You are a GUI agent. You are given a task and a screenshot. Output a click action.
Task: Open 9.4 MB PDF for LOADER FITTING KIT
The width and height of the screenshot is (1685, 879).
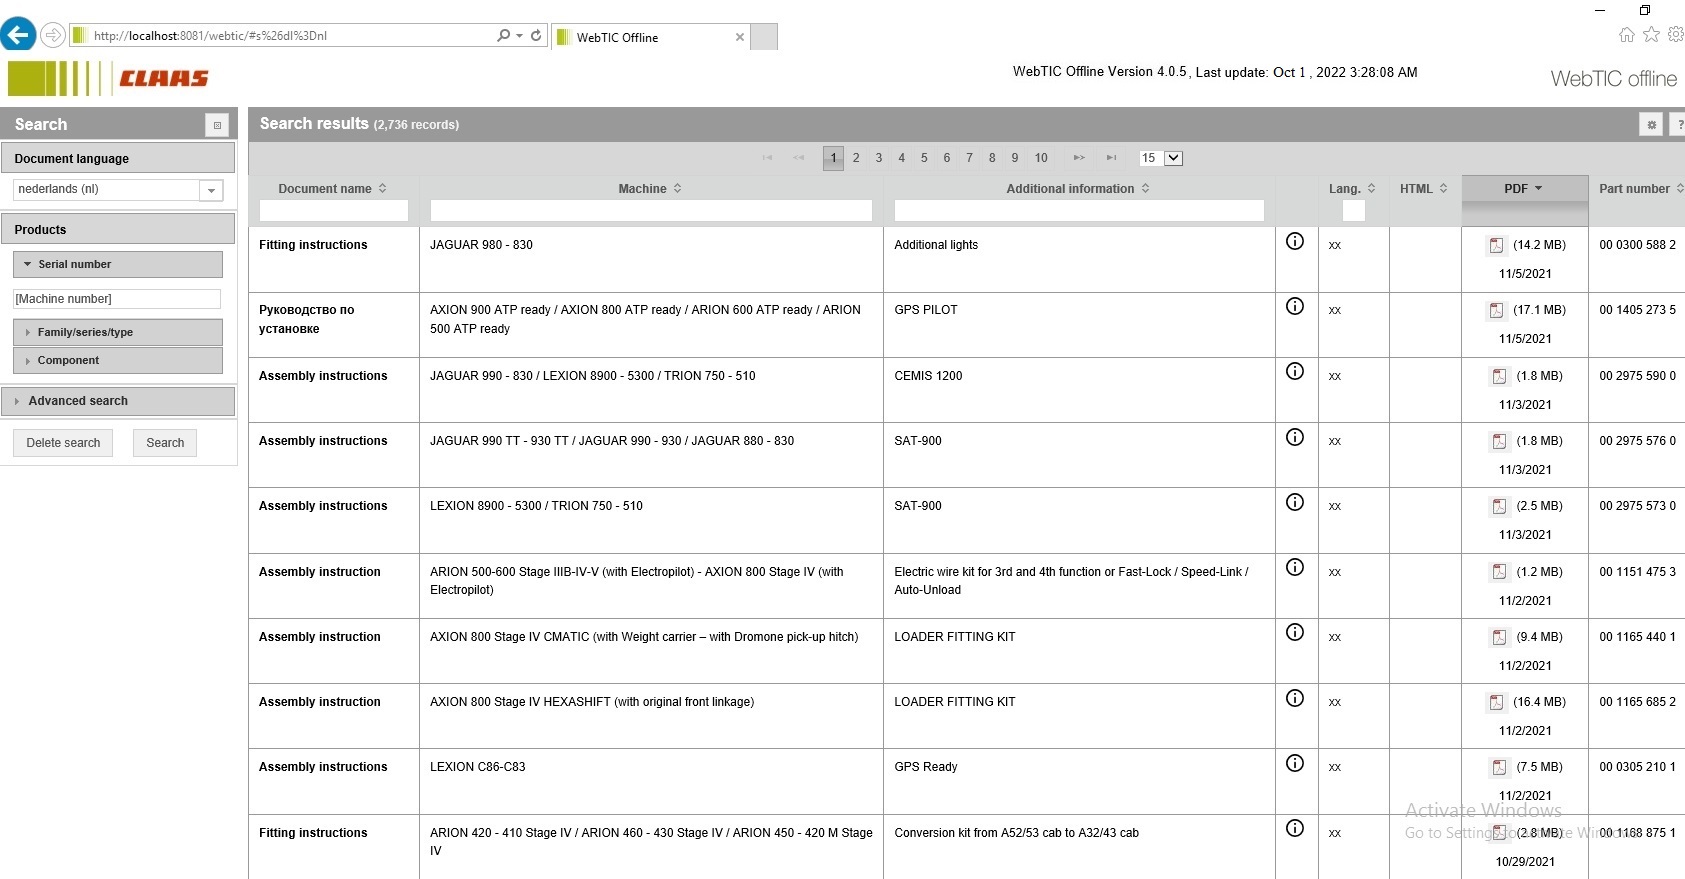[x=1499, y=637]
